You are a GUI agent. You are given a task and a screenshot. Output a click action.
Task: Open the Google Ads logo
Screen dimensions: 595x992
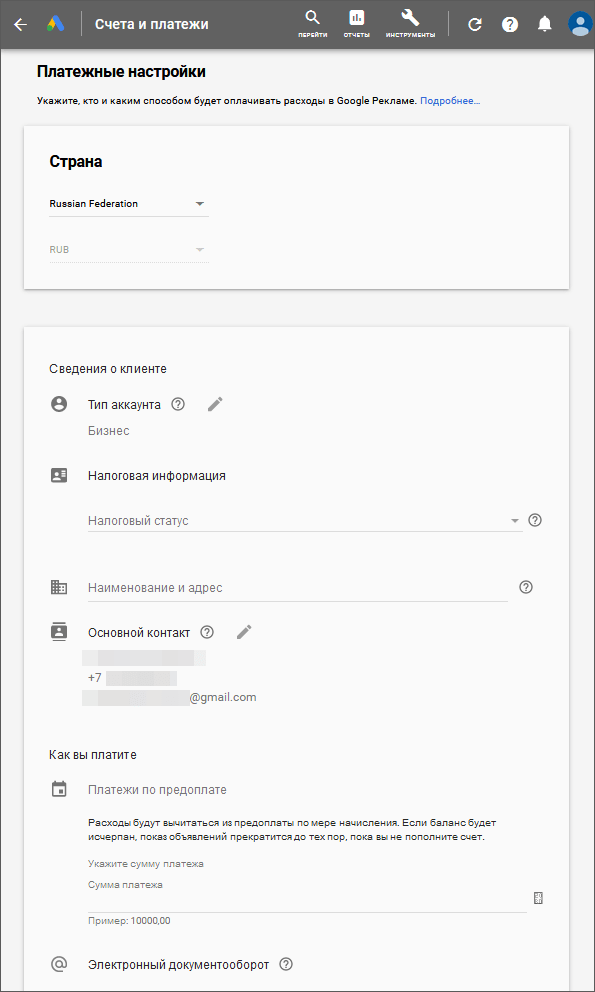55,25
